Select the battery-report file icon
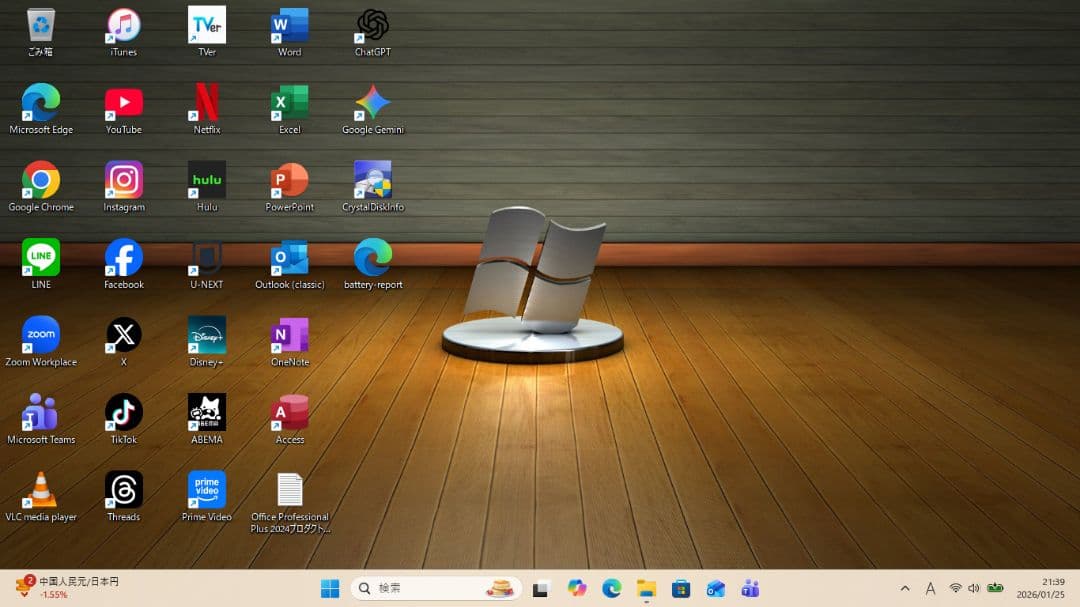 click(x=372, y=258)
